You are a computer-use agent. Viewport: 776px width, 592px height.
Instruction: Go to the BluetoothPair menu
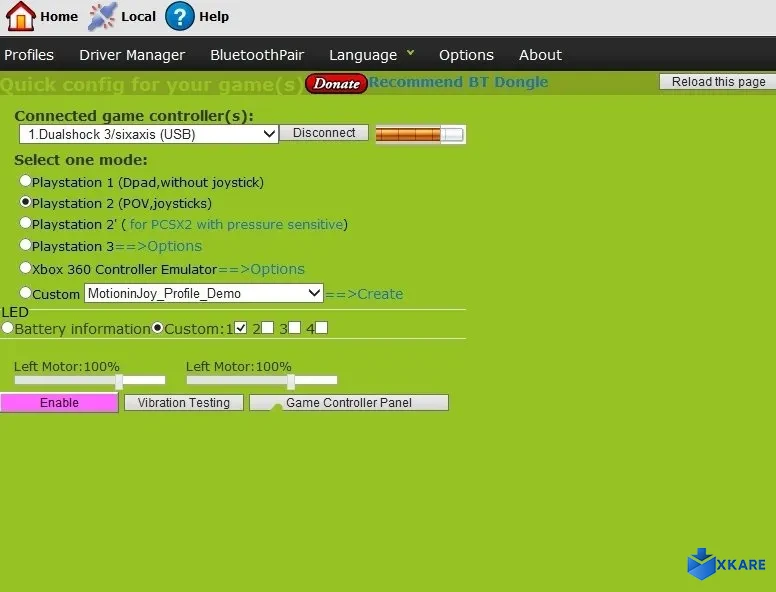tap(257, 55)
